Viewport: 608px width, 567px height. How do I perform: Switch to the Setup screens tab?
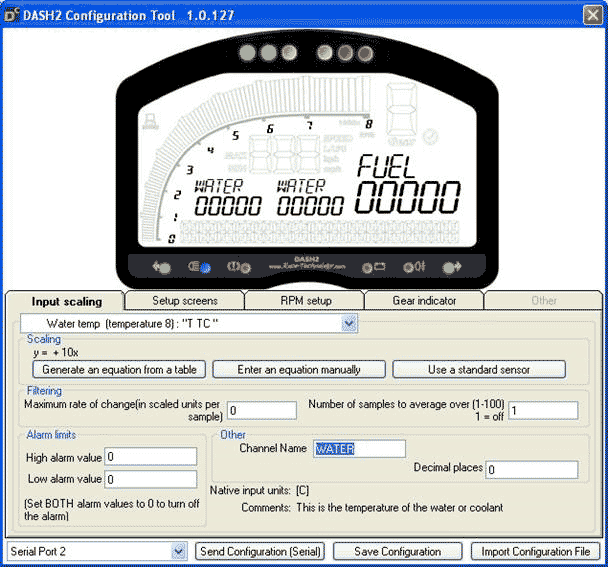tap(184, 300)
